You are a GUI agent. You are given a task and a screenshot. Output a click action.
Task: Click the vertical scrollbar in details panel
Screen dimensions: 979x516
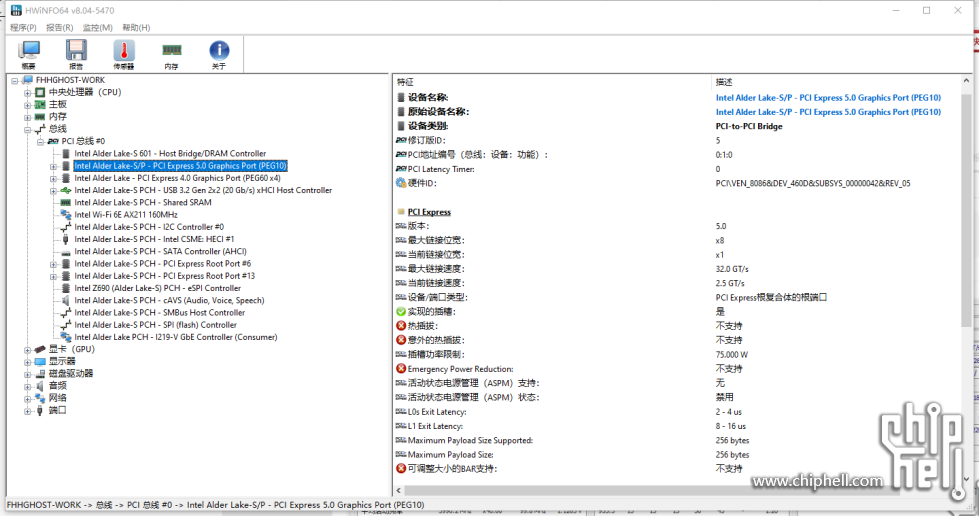pos(967,212)
